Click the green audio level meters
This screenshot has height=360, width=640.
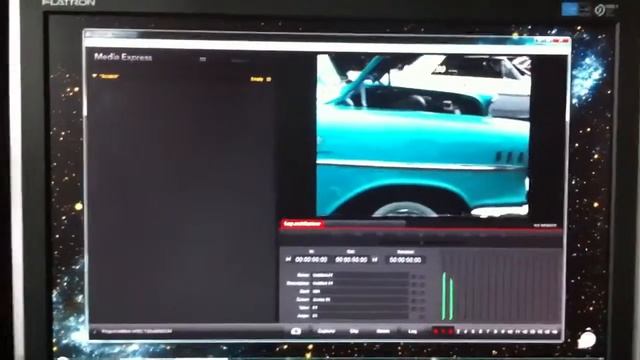click(447, 296)
